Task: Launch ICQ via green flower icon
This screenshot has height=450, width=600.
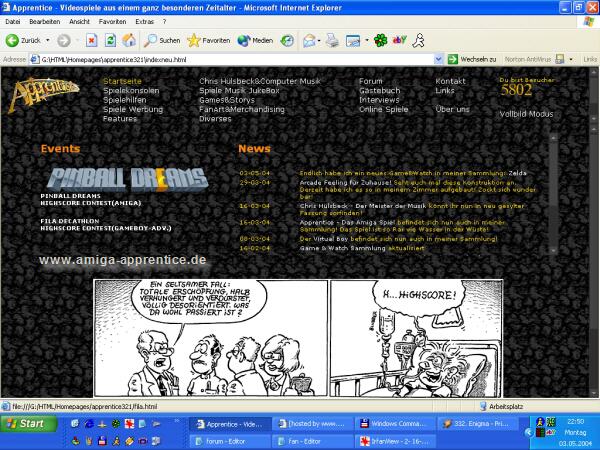Action: click(380, 40)
